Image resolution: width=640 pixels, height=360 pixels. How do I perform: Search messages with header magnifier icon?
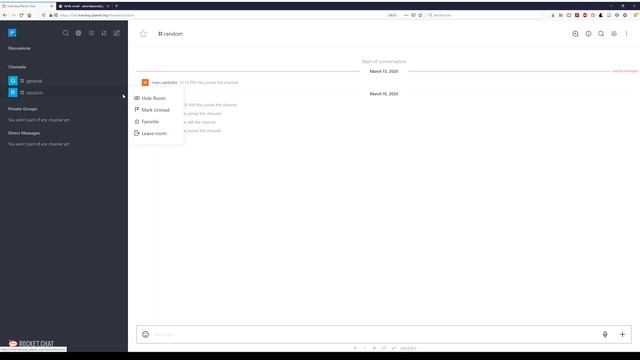(x=601, y=34)
